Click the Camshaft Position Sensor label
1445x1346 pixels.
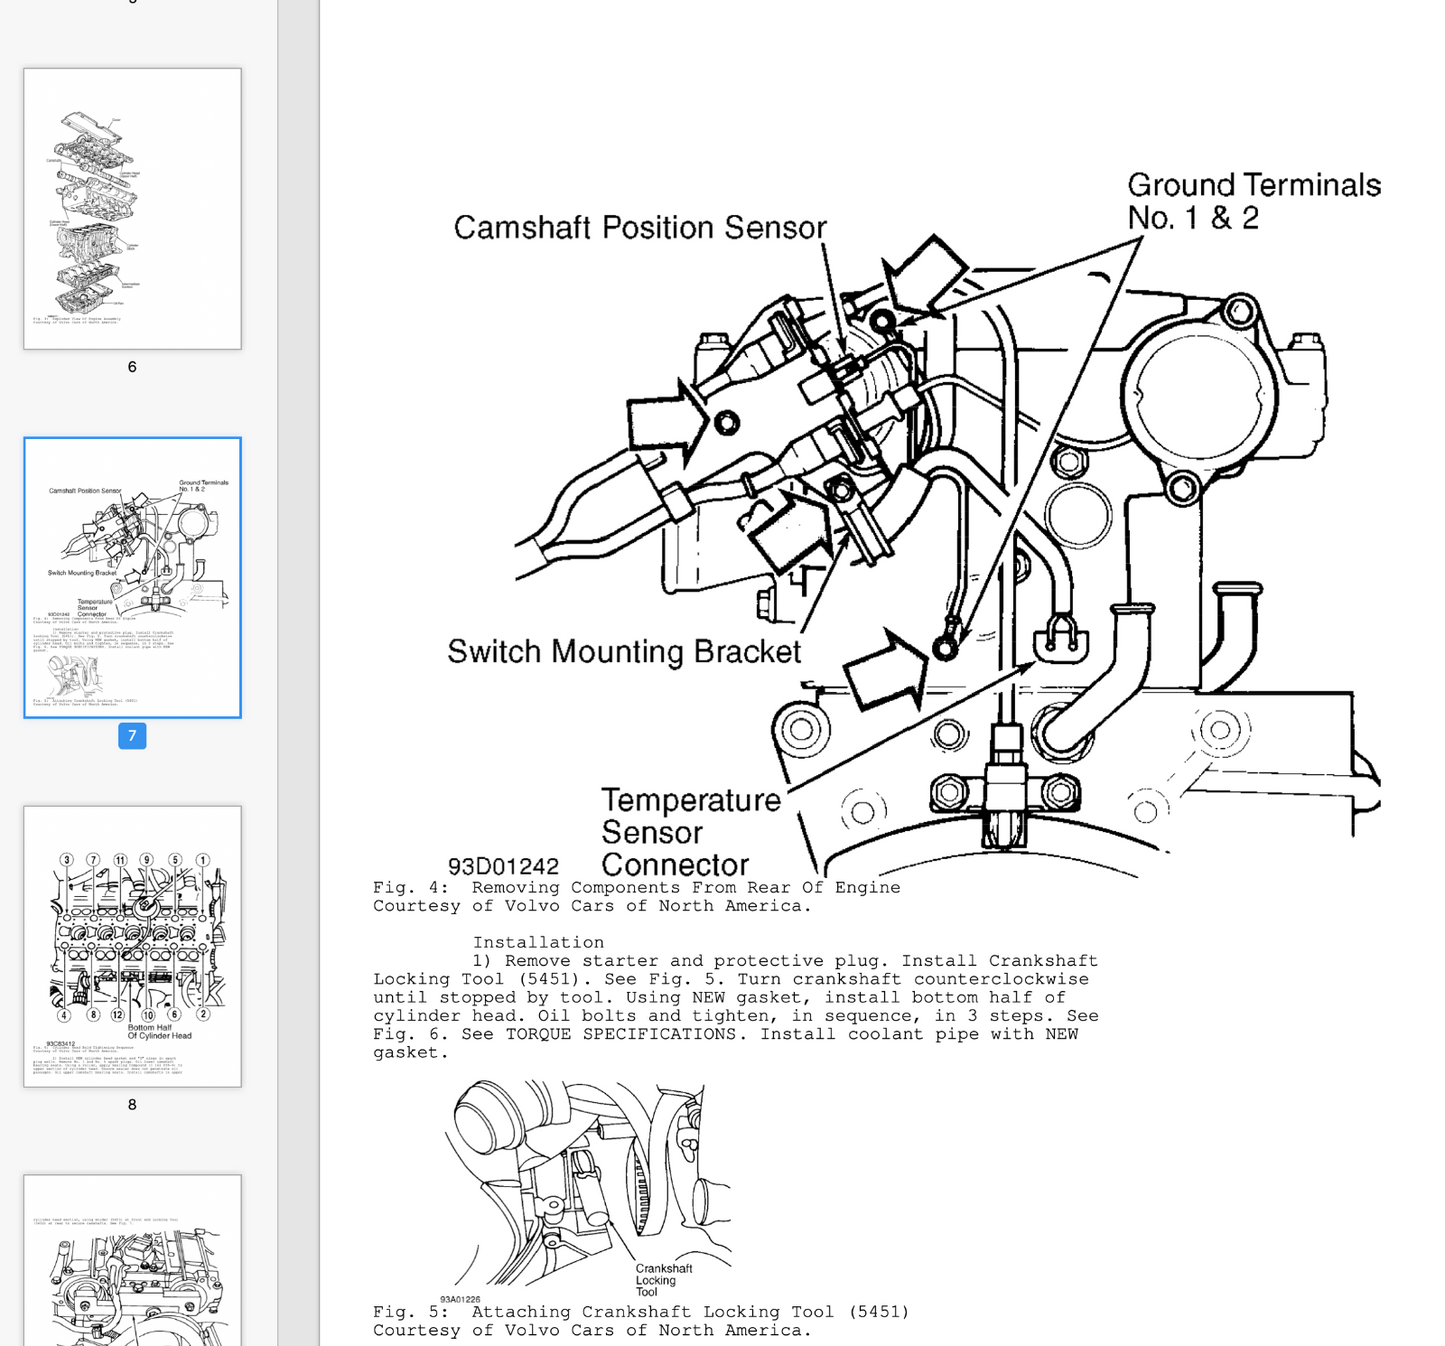(x=639, y=228)
